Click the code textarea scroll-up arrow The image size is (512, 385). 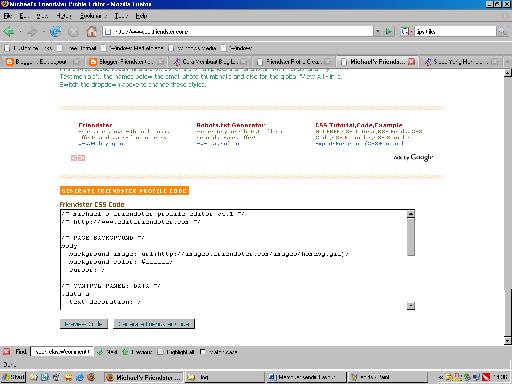(x=411, y=214)
